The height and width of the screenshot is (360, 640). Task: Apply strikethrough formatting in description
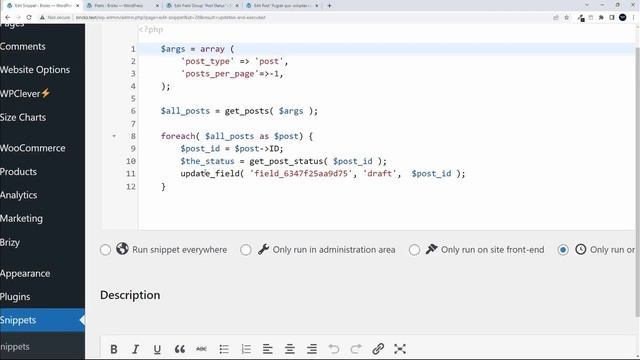coord(201,349)
